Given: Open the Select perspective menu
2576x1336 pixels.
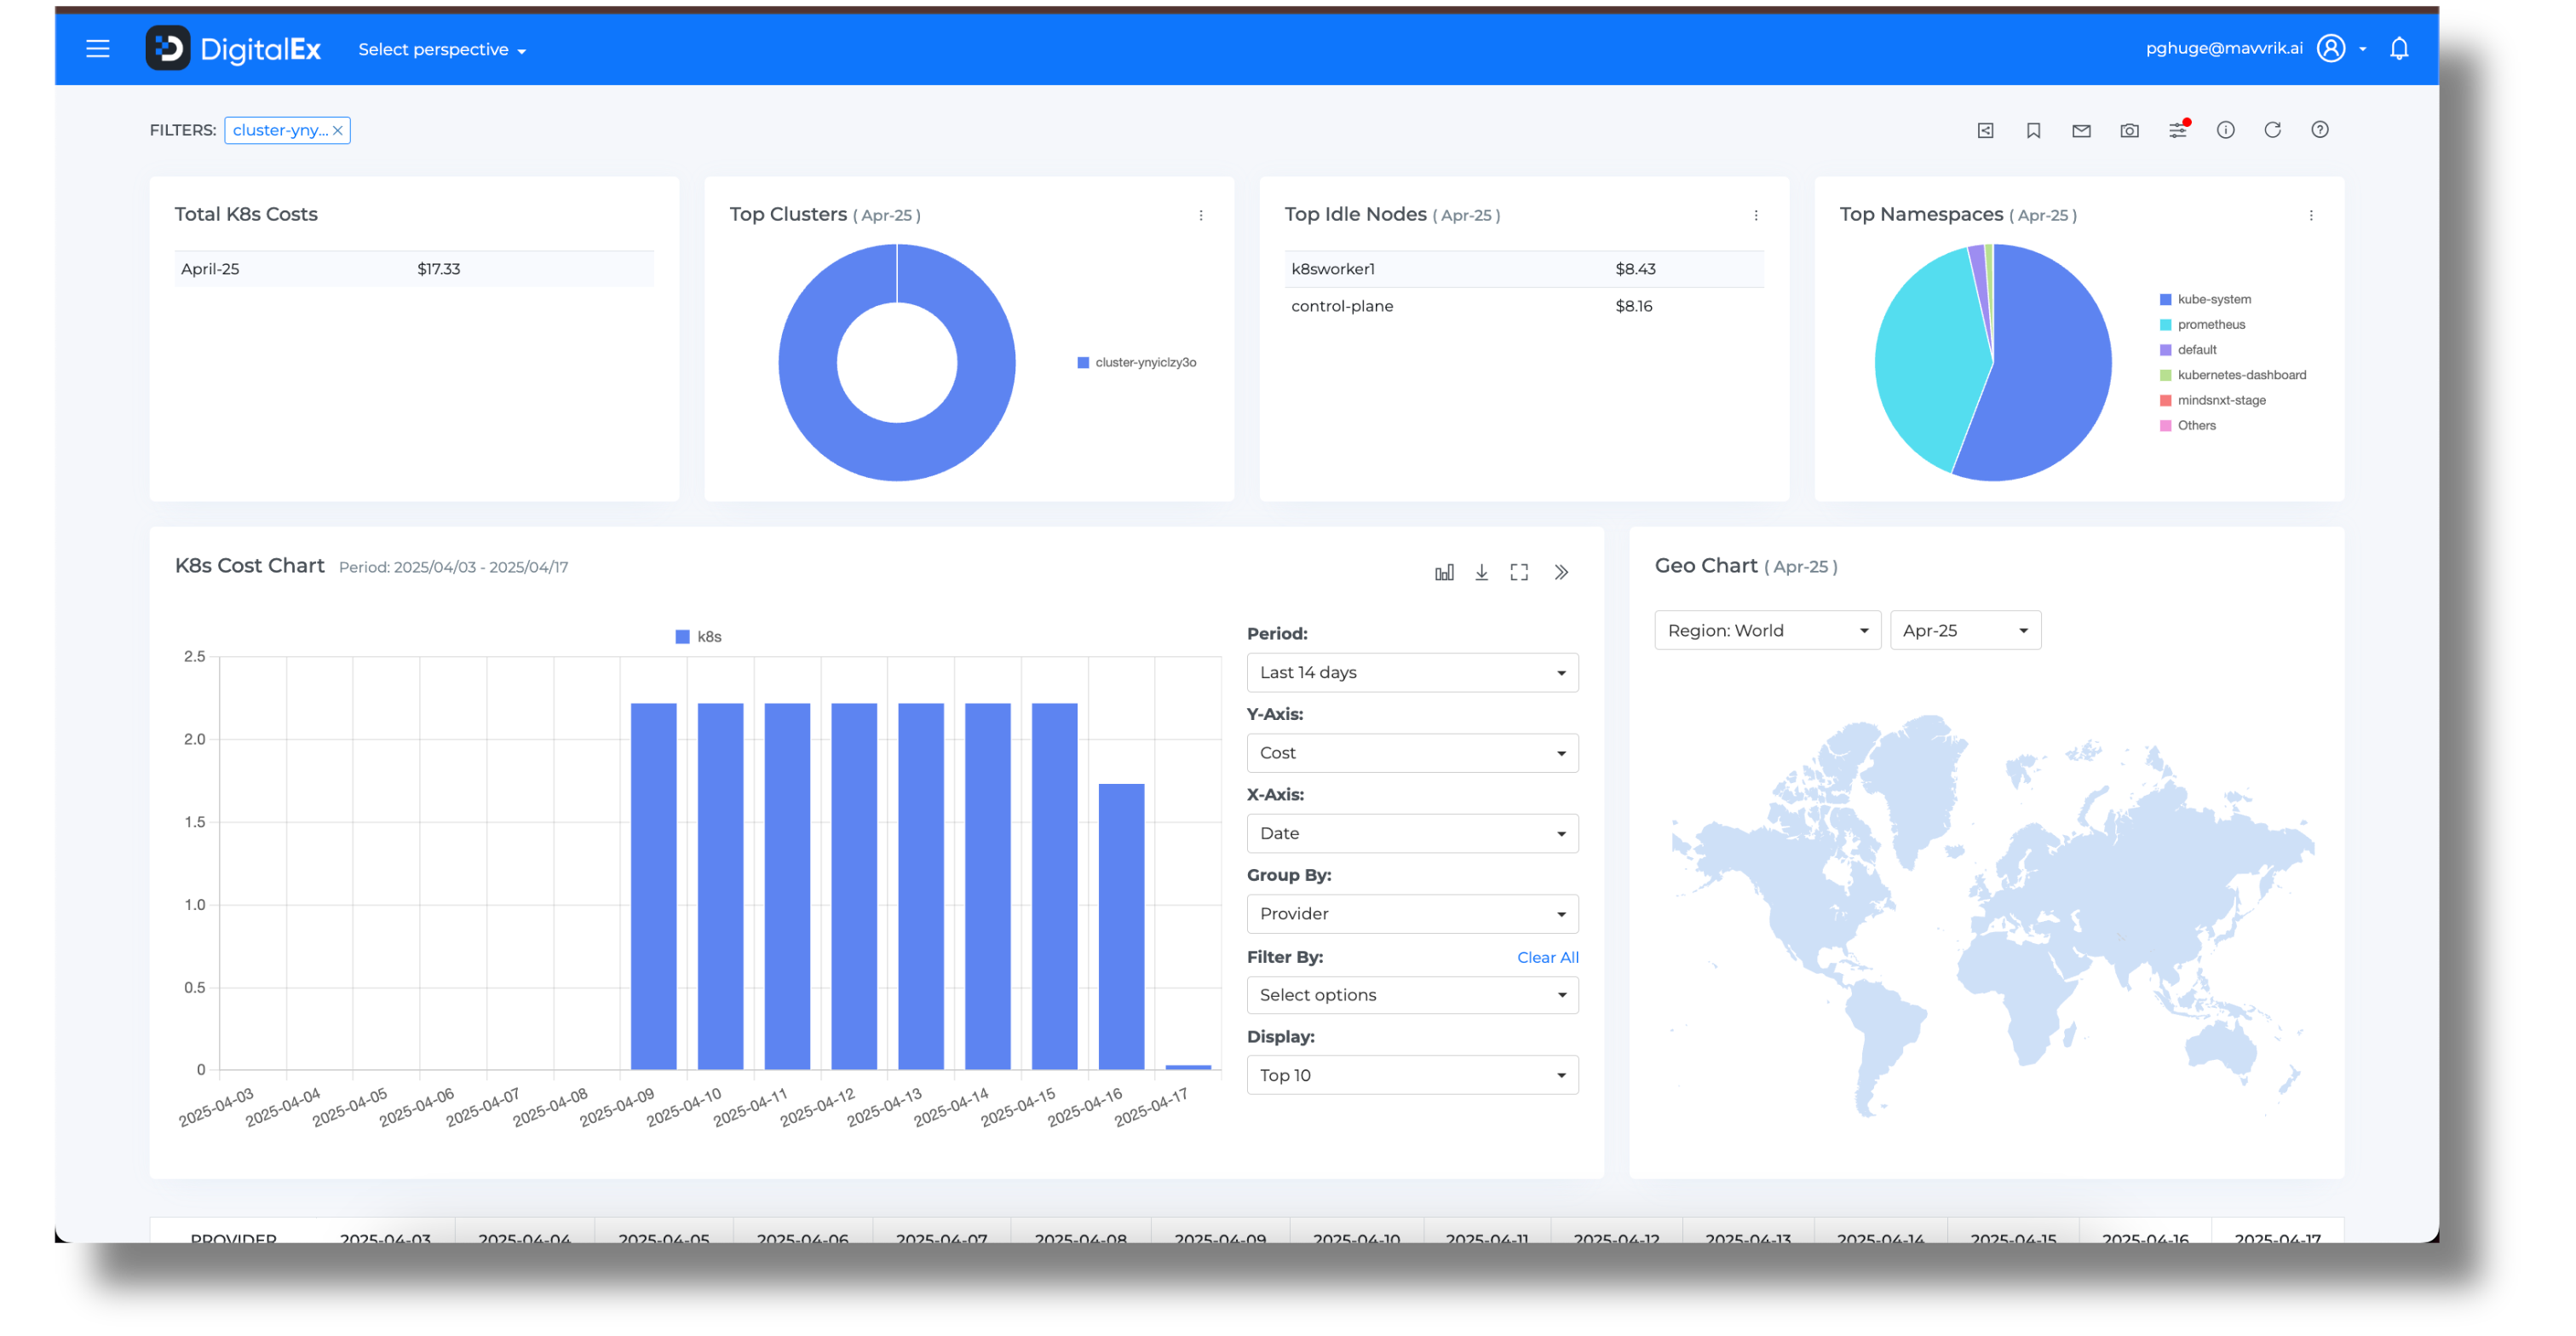Looking at the screenshot, I should pos(441,50).
